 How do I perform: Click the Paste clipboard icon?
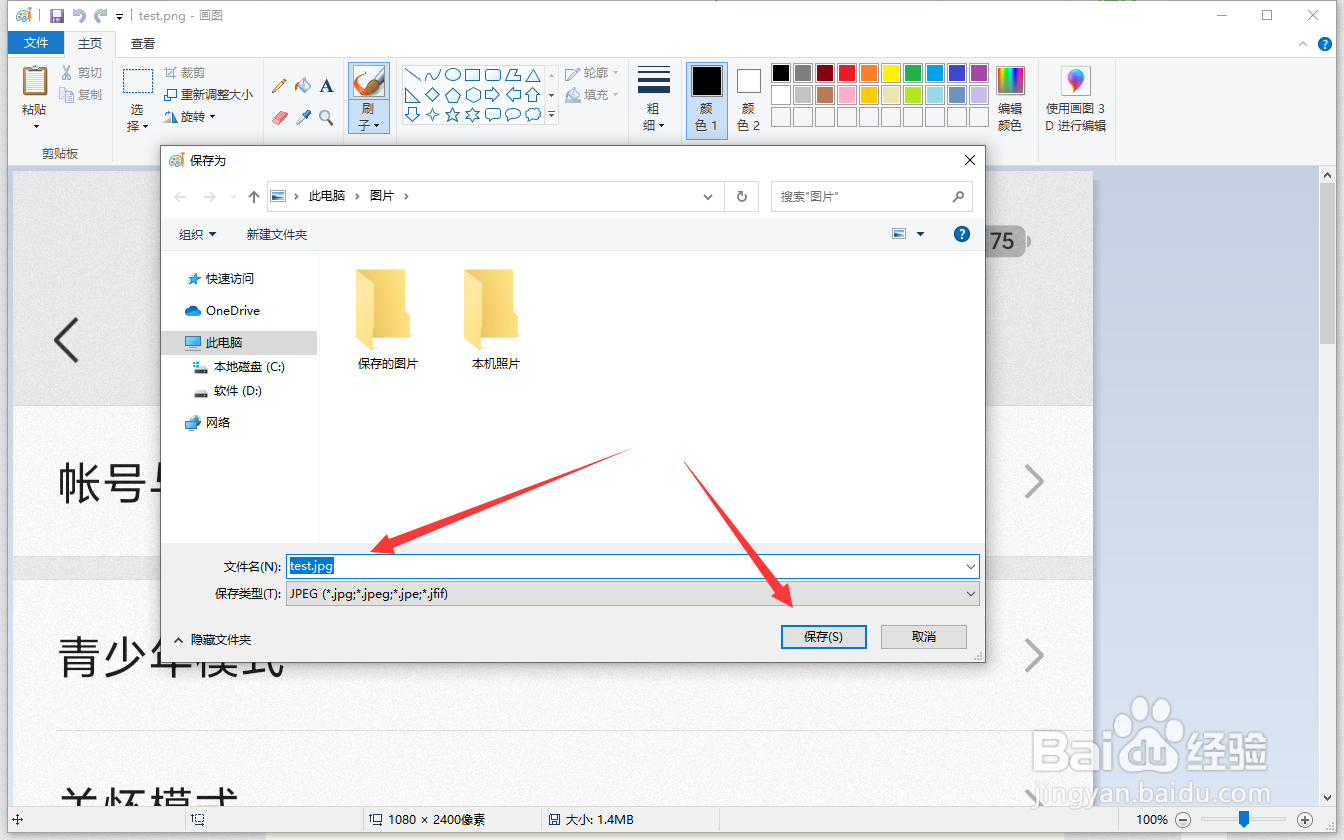tap(35, 81)
